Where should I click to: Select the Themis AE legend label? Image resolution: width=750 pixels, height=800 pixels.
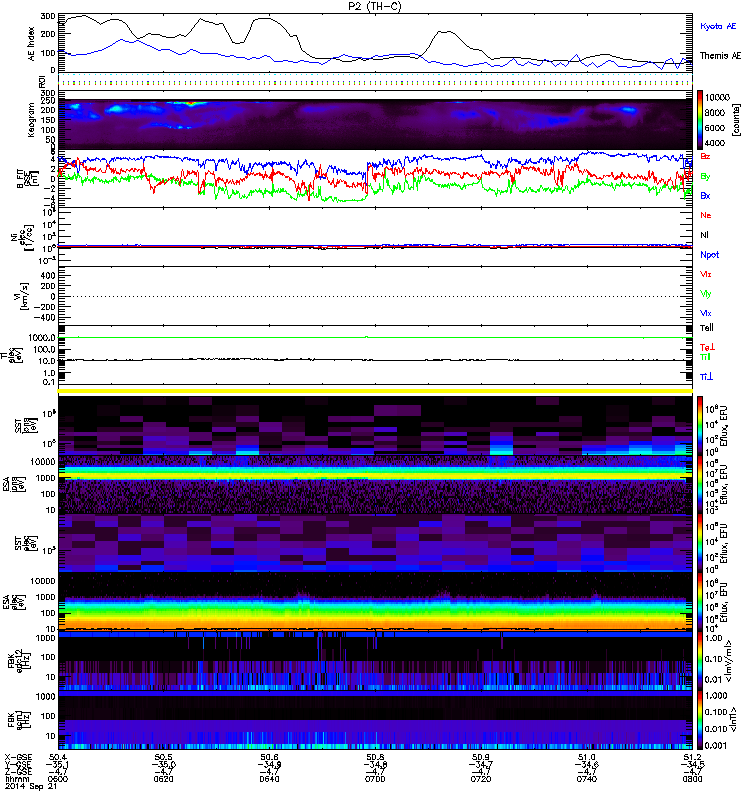click(x=720, y=56)
